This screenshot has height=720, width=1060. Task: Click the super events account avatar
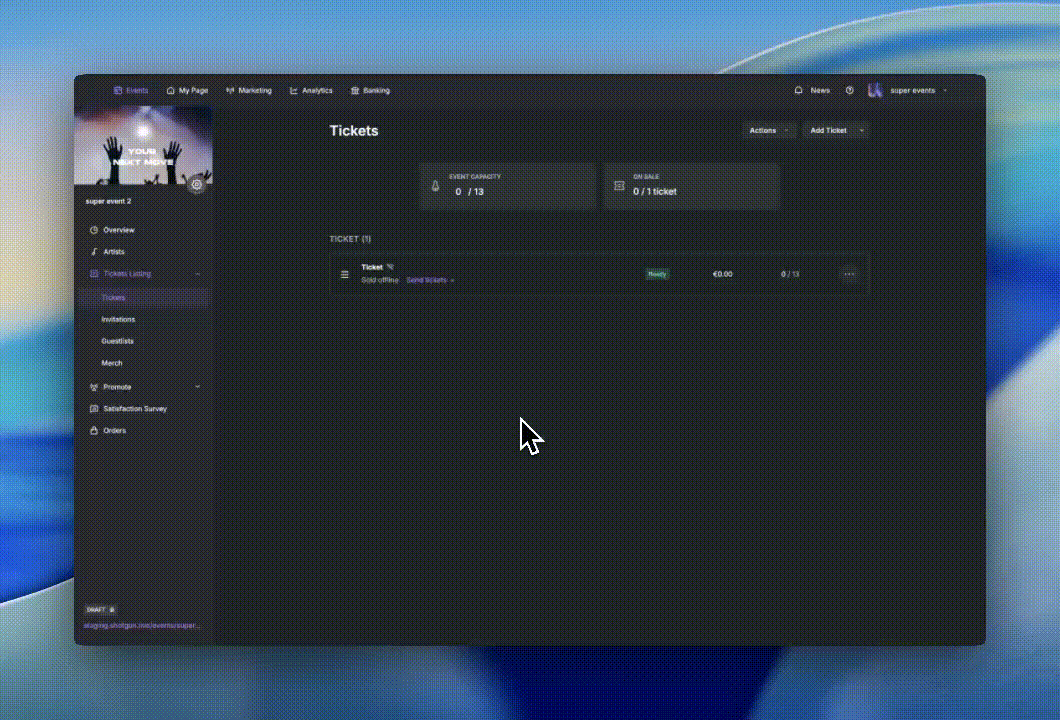875,91
